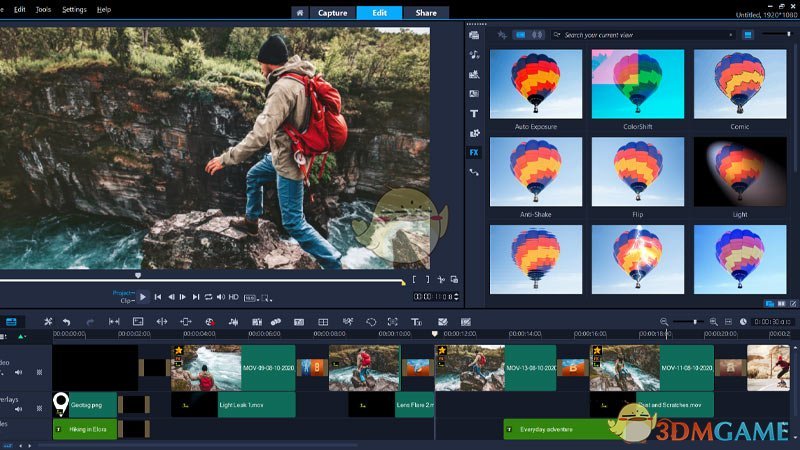Open the Title (T) library panel
This screenshot has height=450, width=800.
[474, 113]
